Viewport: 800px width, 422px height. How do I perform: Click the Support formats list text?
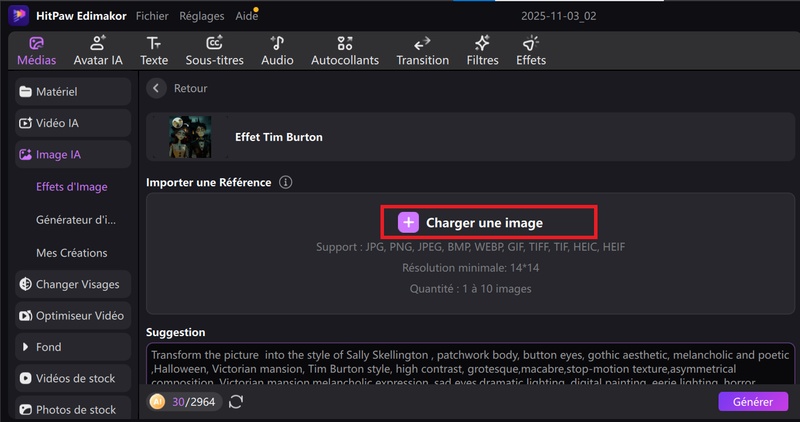470,247
